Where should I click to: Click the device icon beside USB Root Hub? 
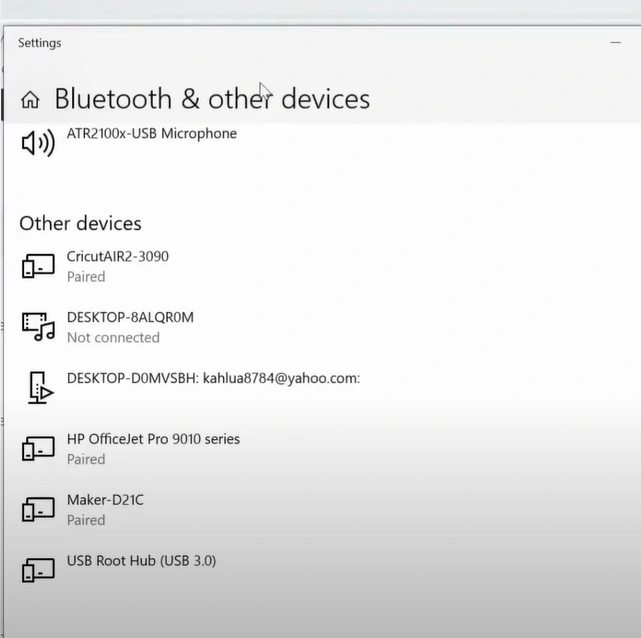38,570
